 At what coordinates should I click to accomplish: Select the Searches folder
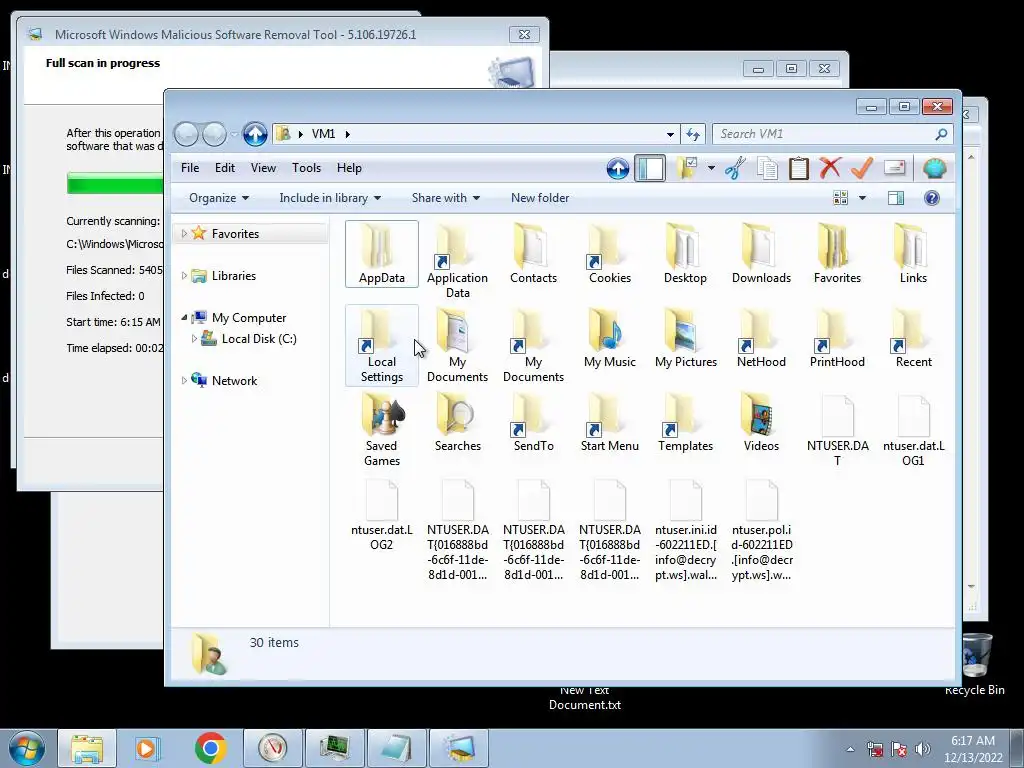click(457, 423)
